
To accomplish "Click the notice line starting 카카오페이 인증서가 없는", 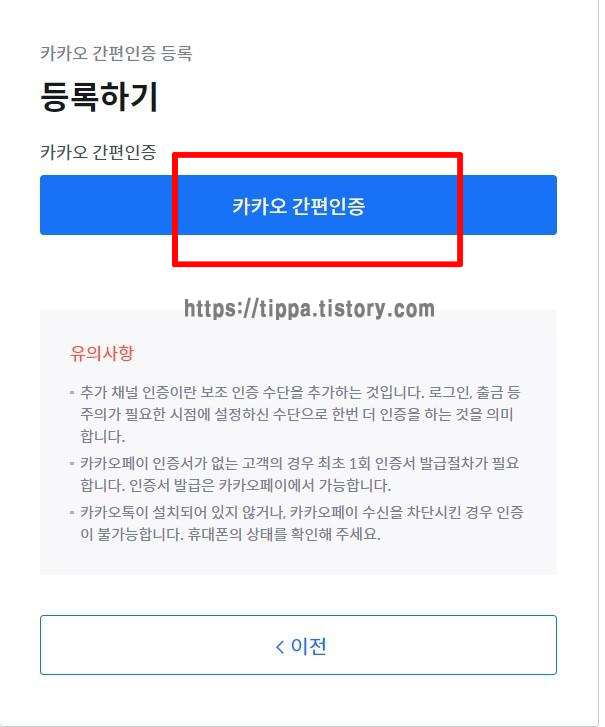I will tap(299, 463).
